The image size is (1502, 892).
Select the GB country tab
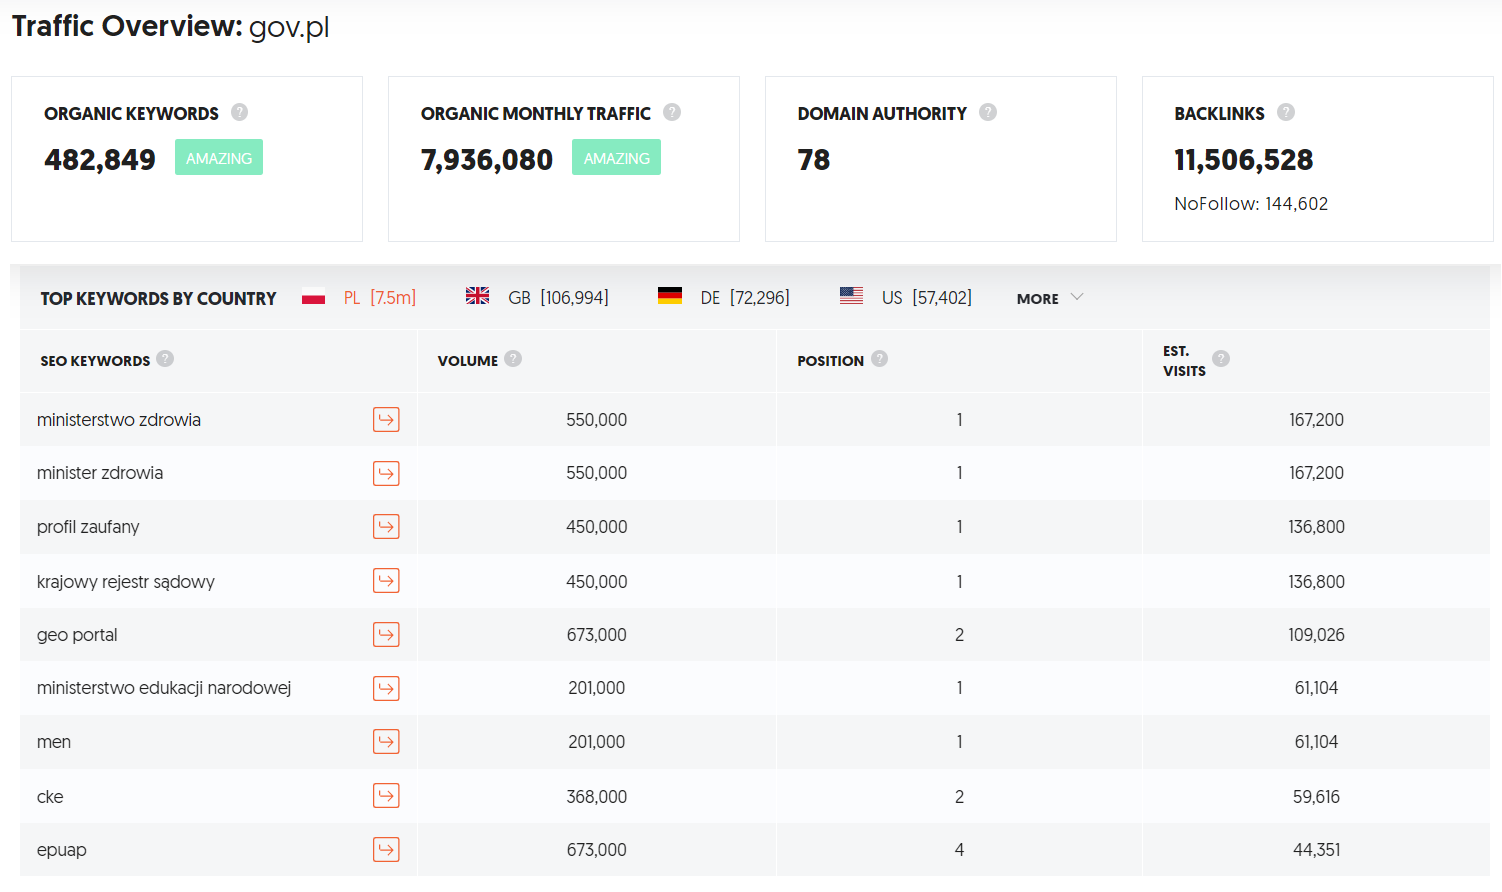[x=537, y=297]
